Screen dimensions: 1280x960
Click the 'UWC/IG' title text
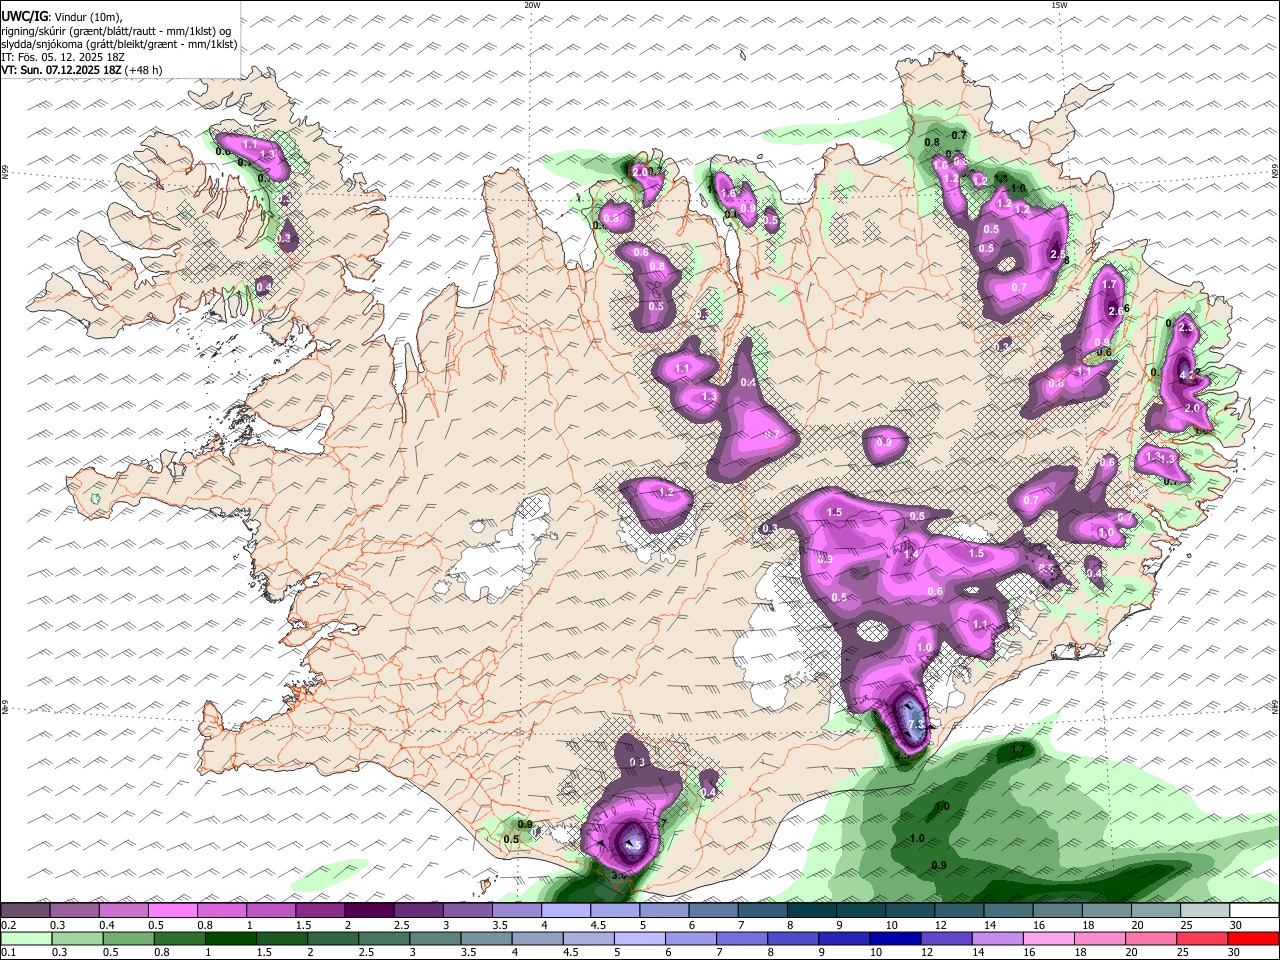[24, 17]
